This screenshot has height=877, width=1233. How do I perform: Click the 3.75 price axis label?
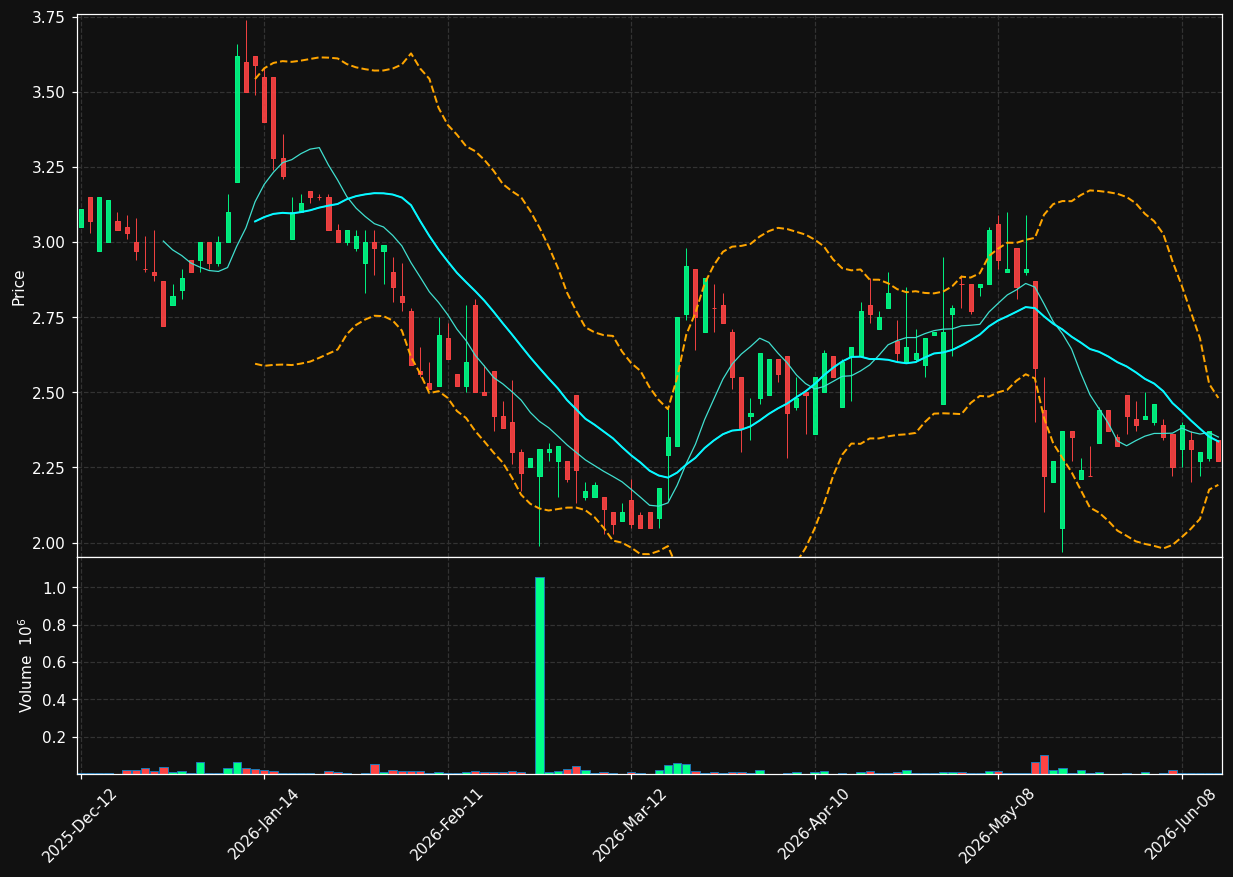pos(49,18)
